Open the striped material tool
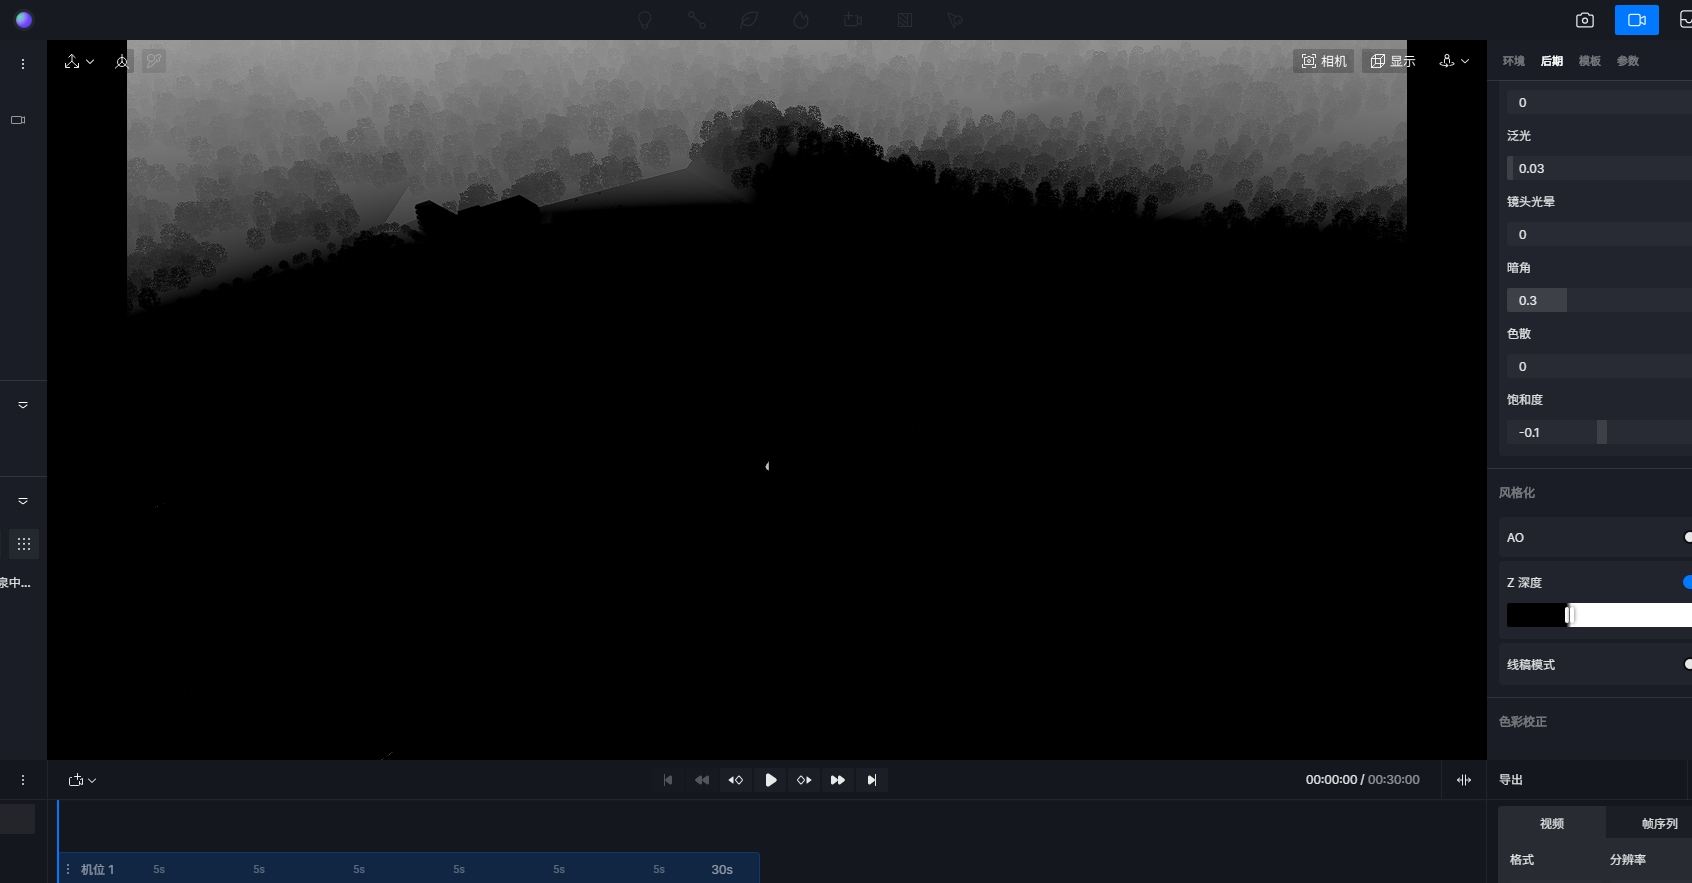This screenshot has width=1692, height=883. [x=905, y=20]
